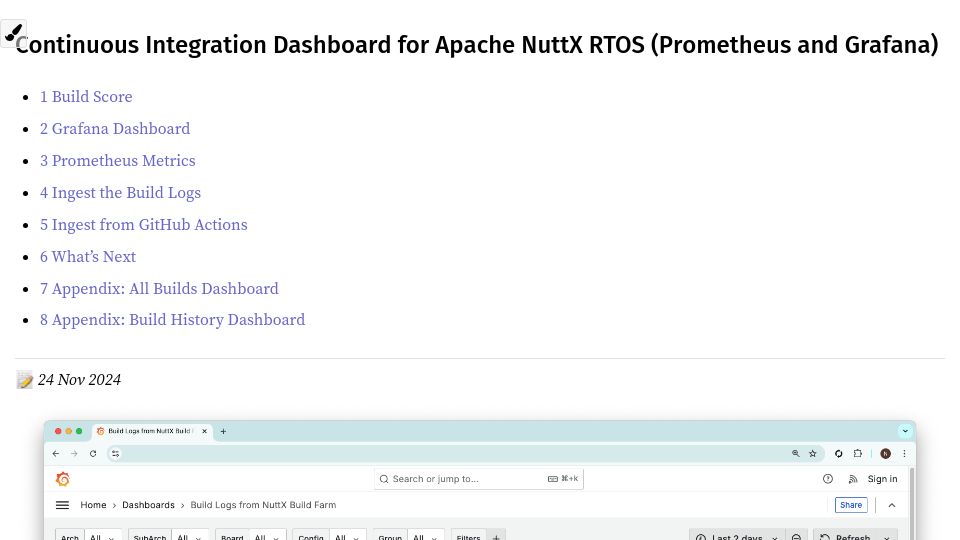
Task: Click the browser back arrow in screenshot
Action: pyautogui.click(x=56, y=454)
